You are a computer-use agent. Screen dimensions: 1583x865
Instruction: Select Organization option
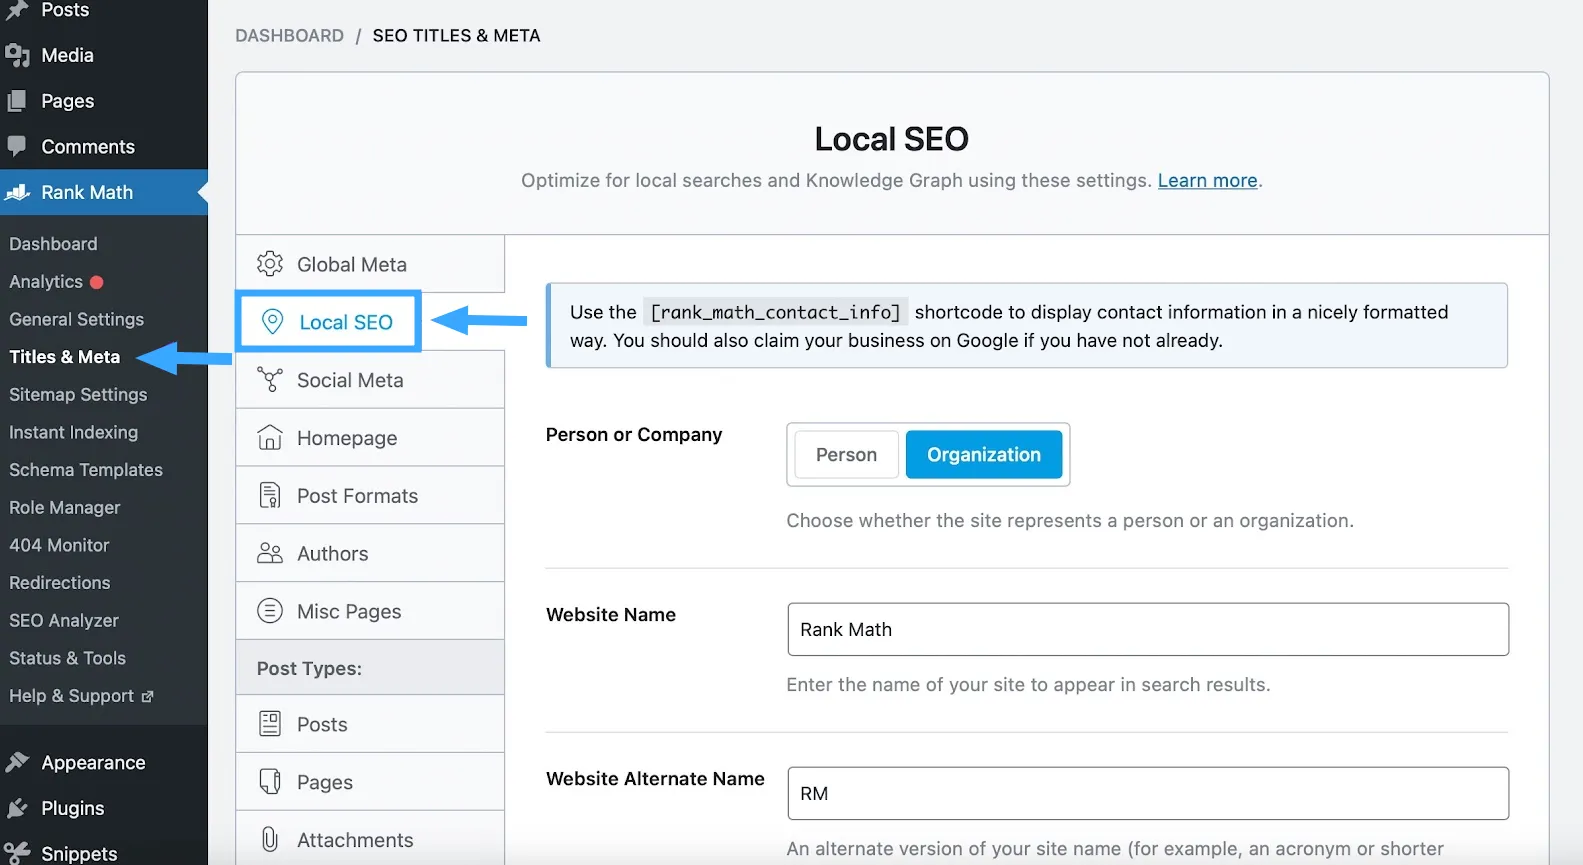pyautogui.click(x=984, y=454)
